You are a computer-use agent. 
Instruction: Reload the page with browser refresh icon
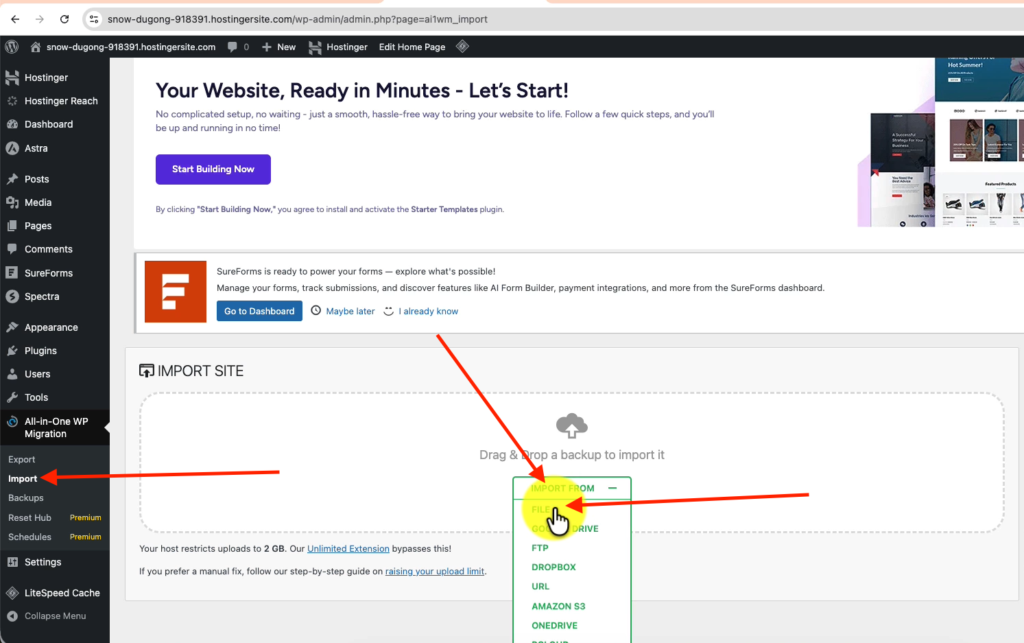(x=65, y=19)
